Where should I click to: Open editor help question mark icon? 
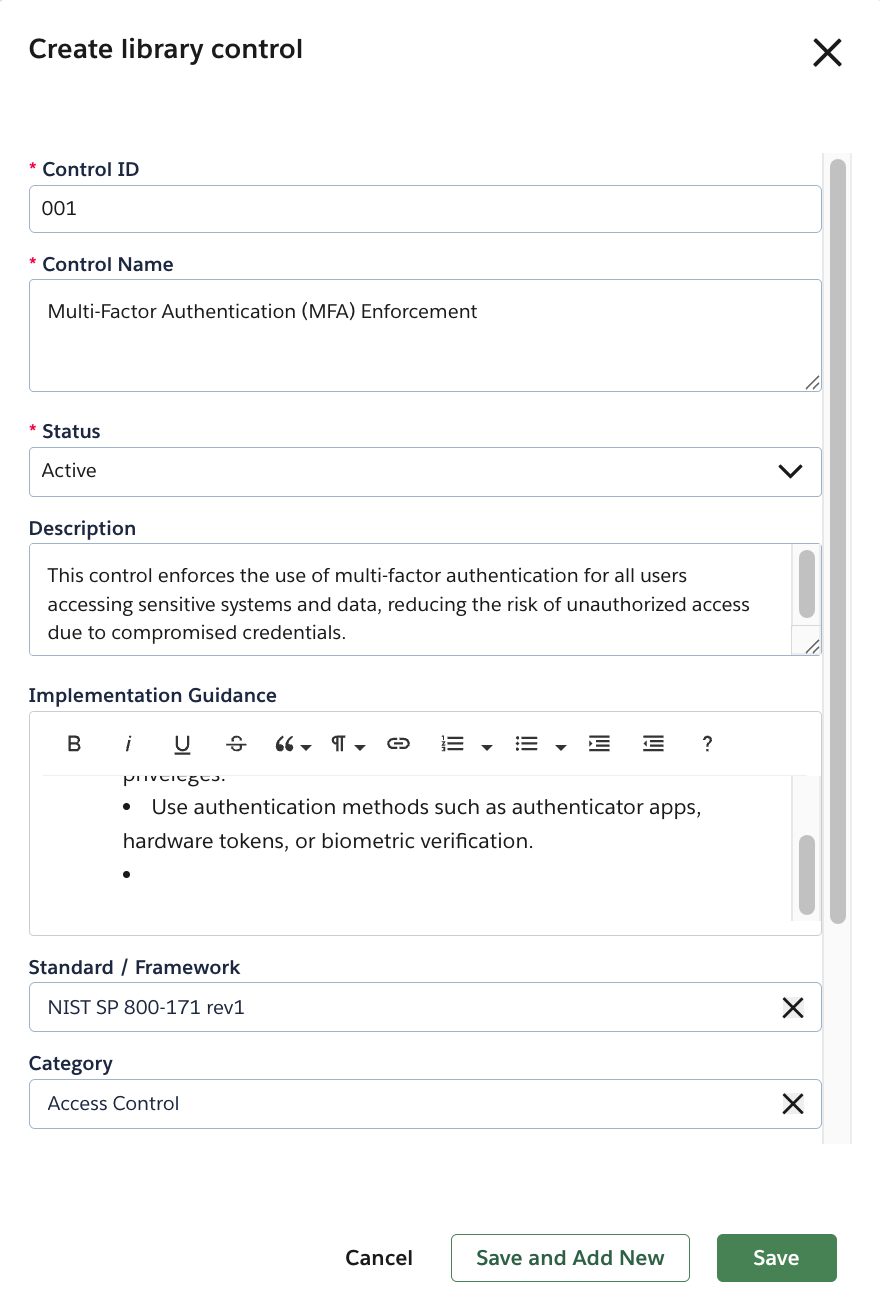707,744
